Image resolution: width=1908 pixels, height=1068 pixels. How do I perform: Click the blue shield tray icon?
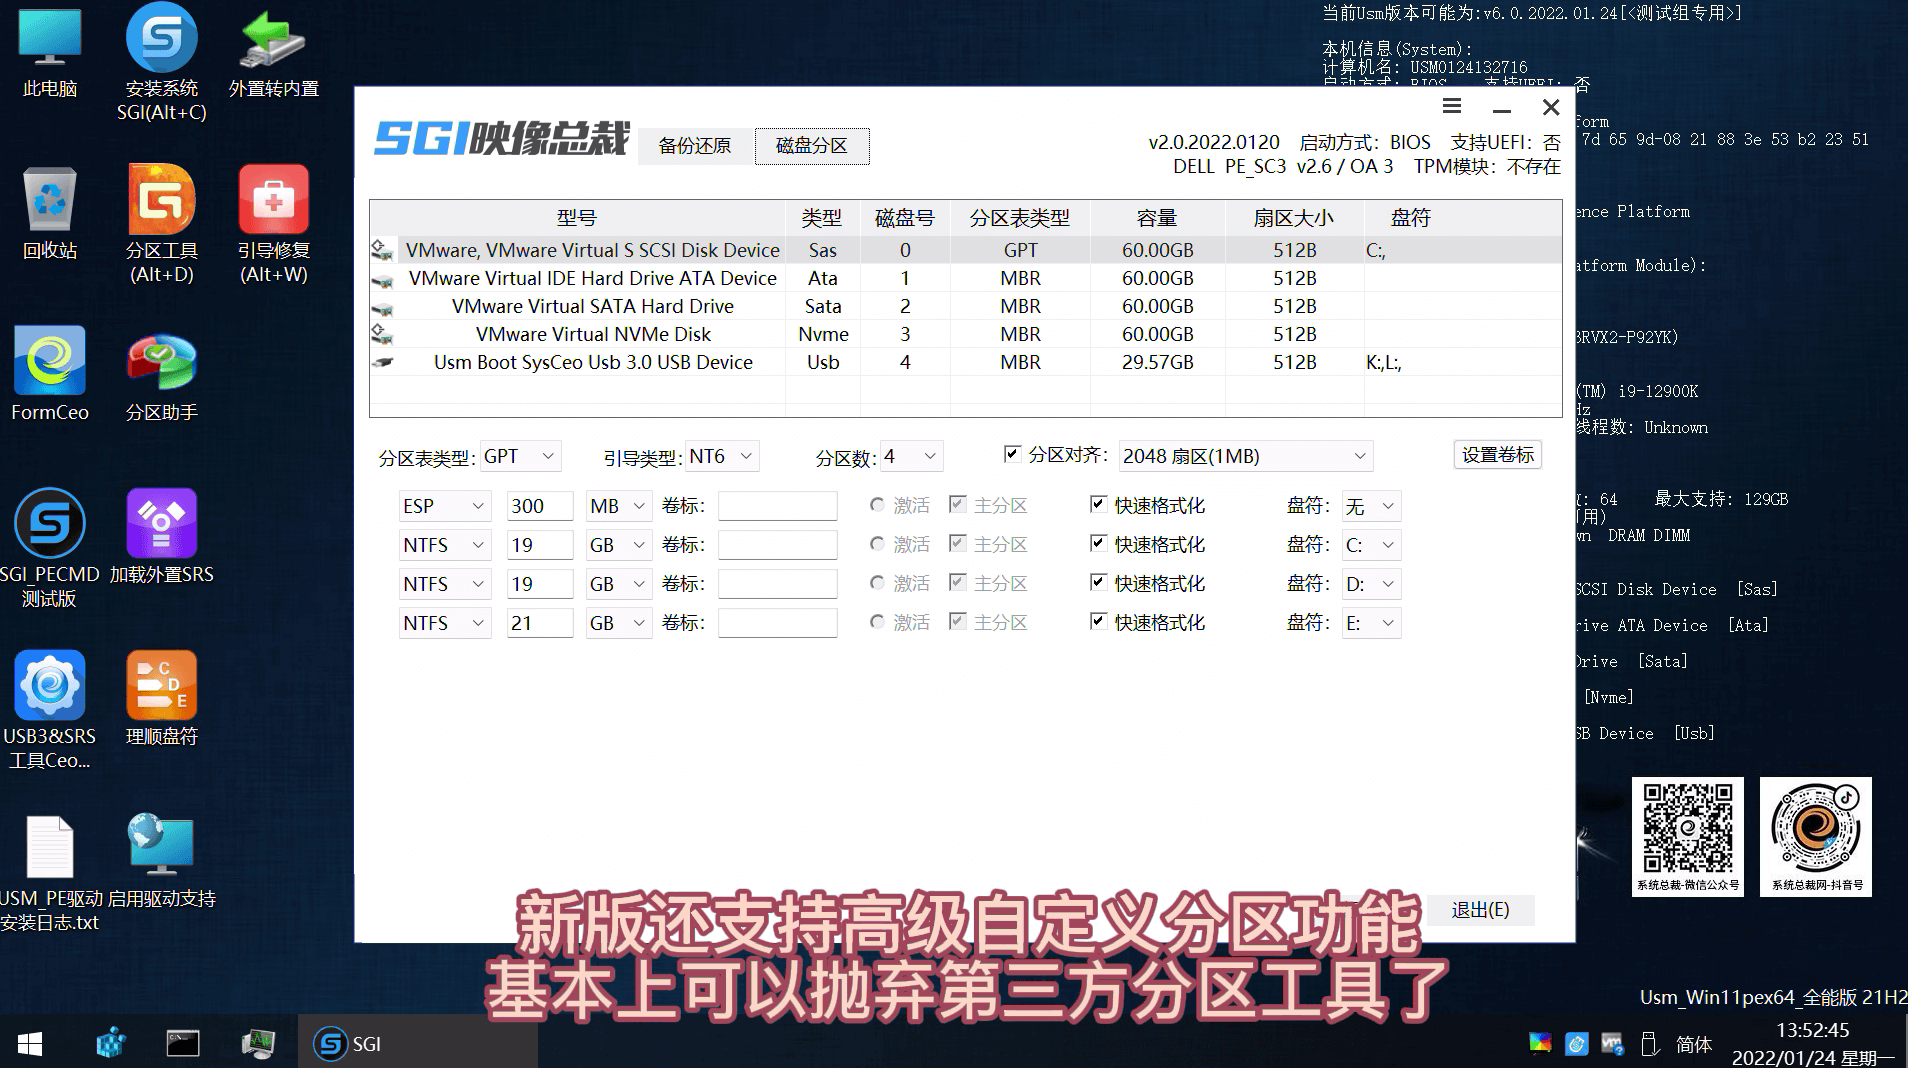[1577, 1044]
